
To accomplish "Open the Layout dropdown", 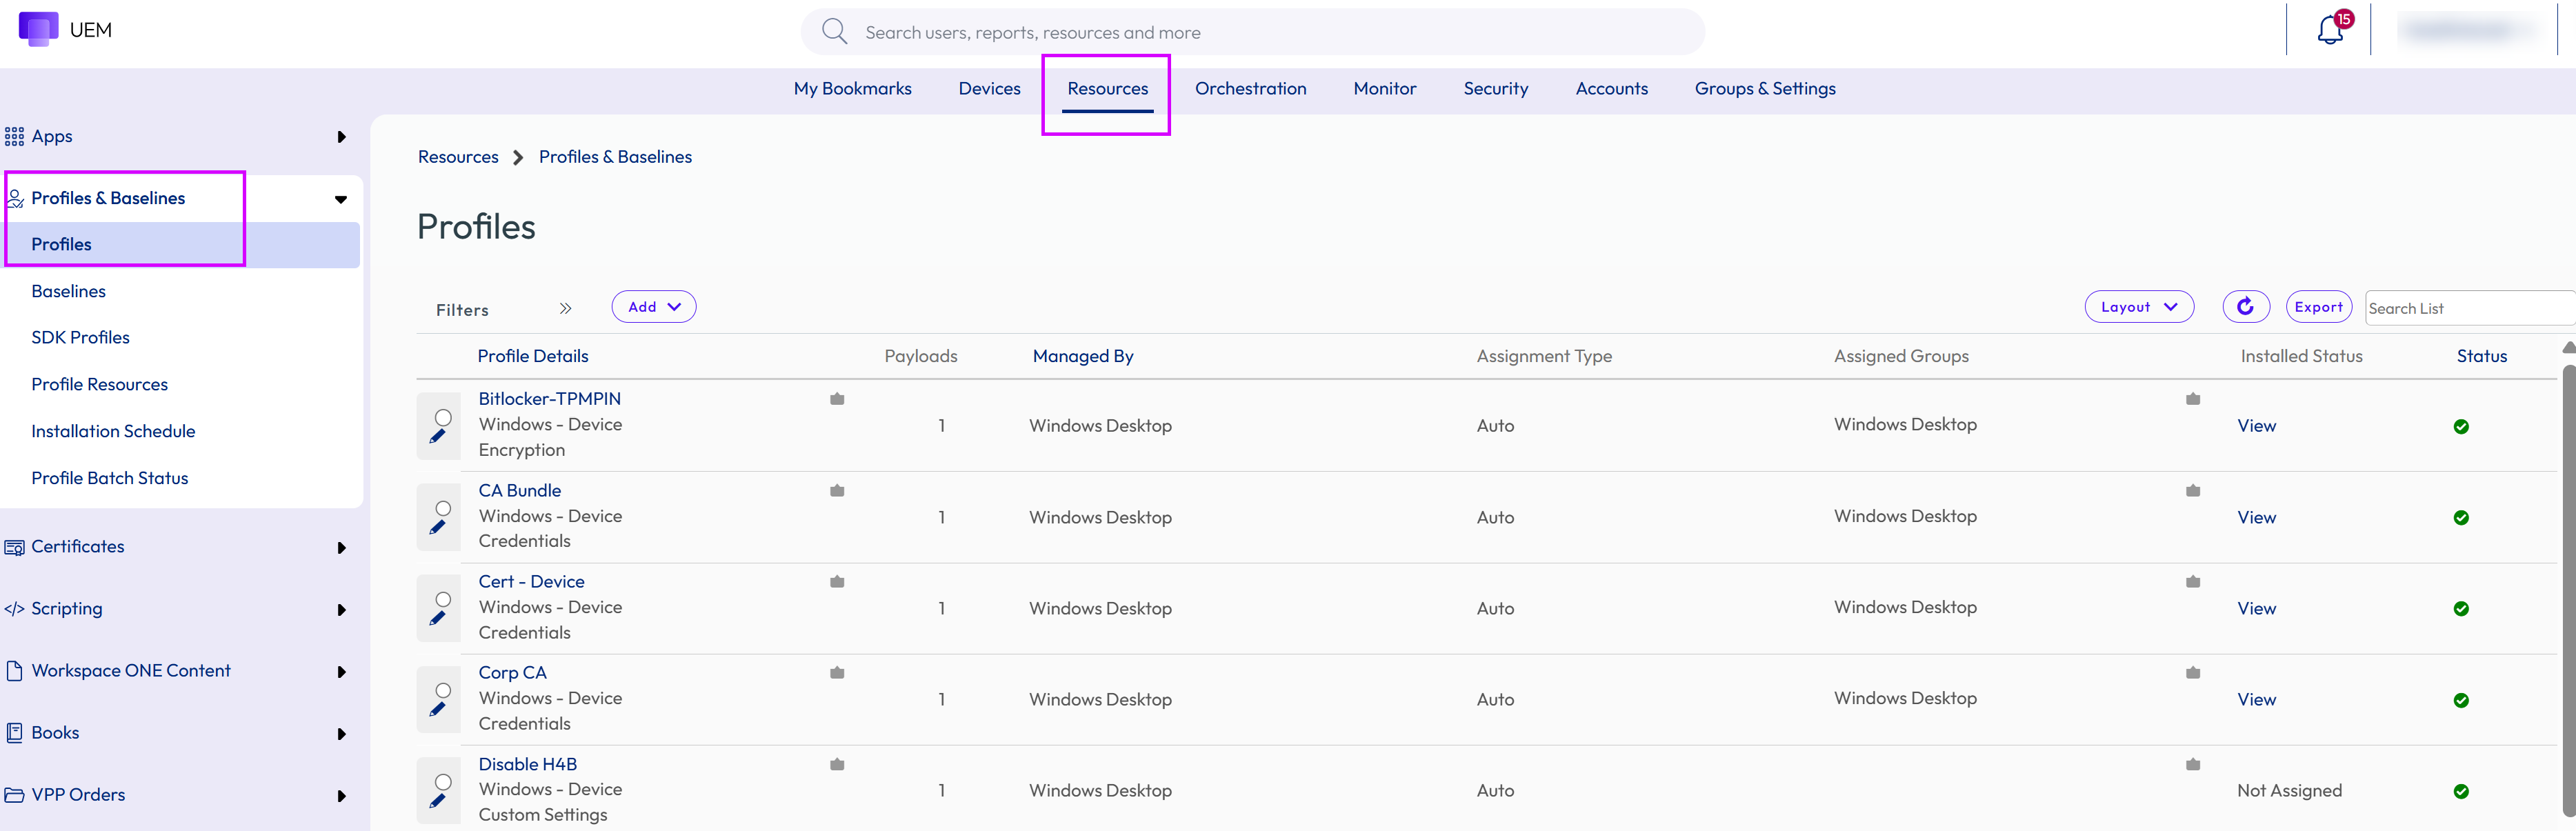I will click(2139, 307).
